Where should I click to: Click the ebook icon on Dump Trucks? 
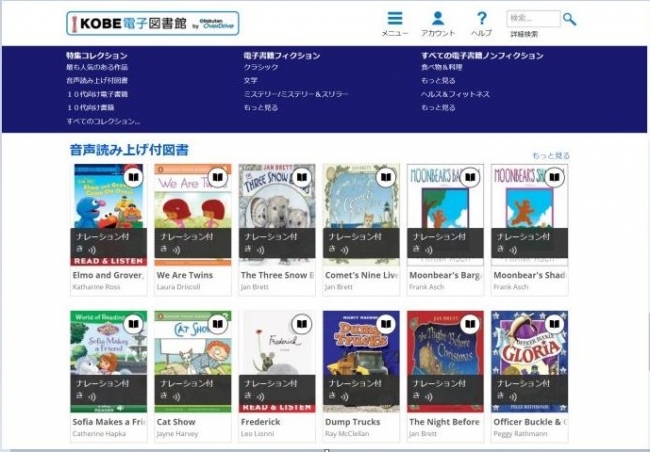point(386,324)
